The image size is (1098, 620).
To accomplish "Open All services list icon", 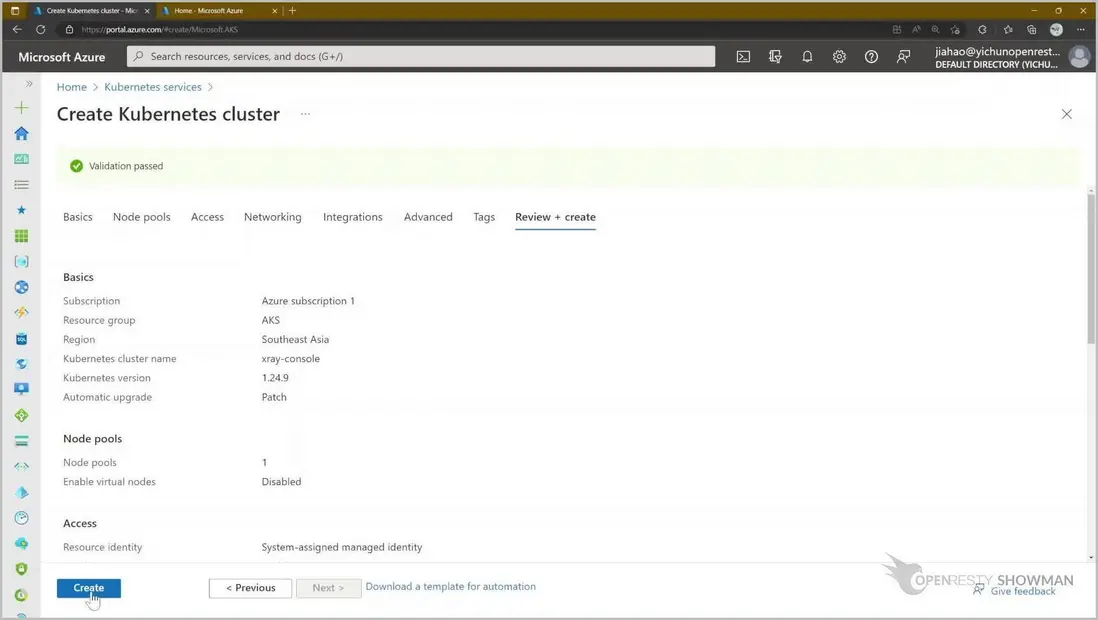I will 22,185.
